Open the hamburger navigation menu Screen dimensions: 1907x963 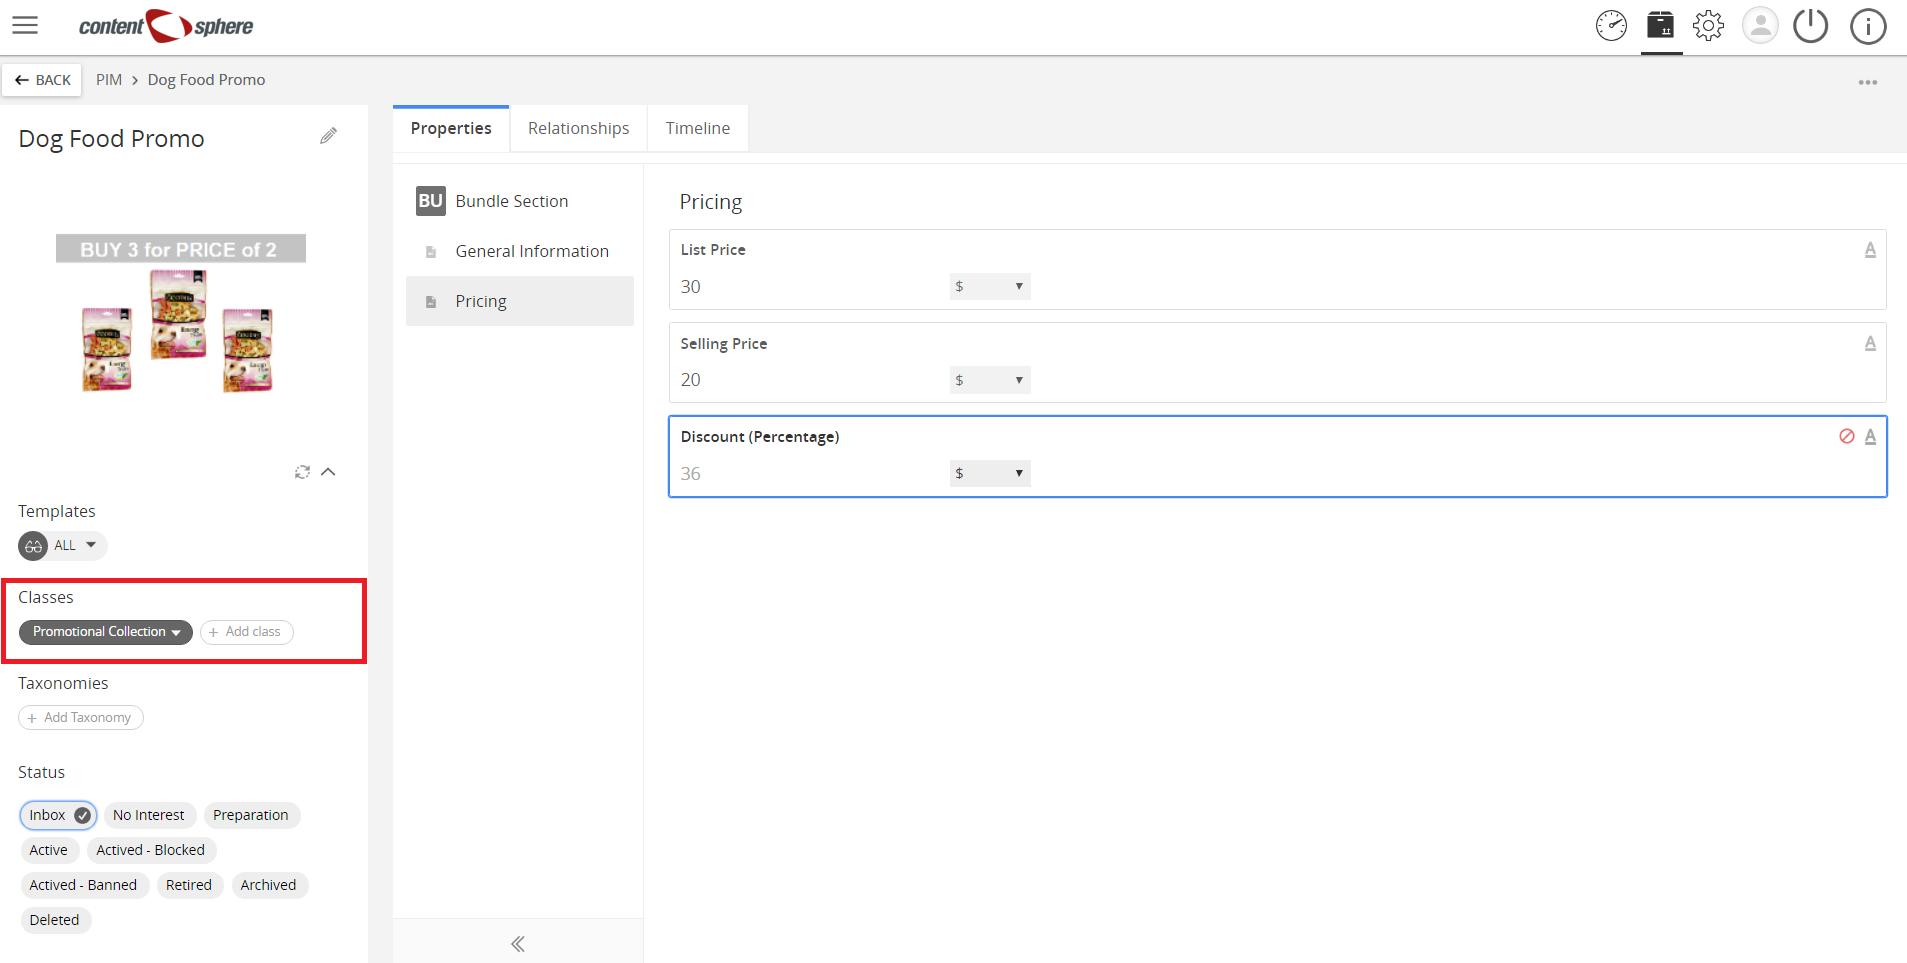25,26
